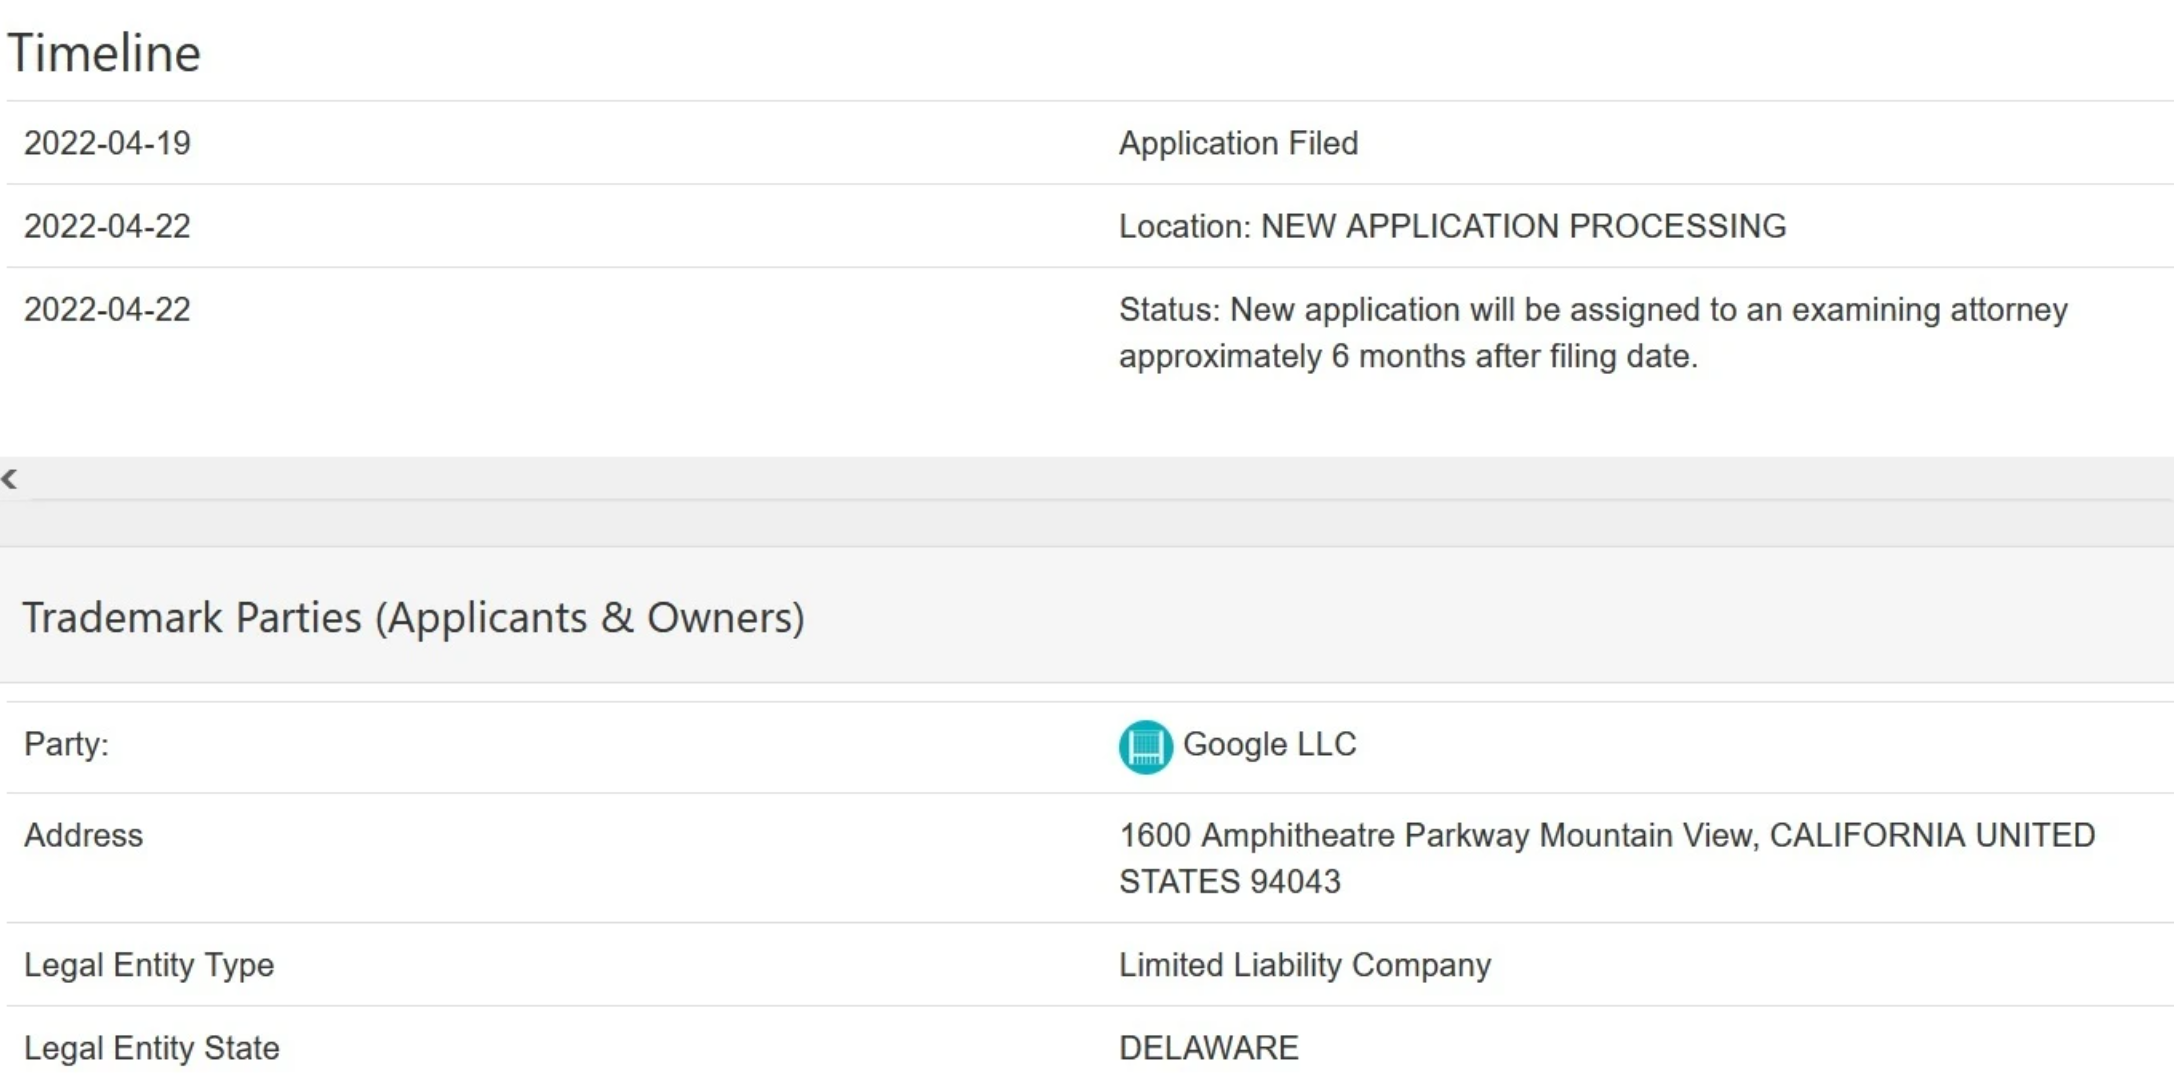Viewport: 2174px width, 1084px height.
Task: Click the Application Filed timeline entry
Action: pos(1238,143)
